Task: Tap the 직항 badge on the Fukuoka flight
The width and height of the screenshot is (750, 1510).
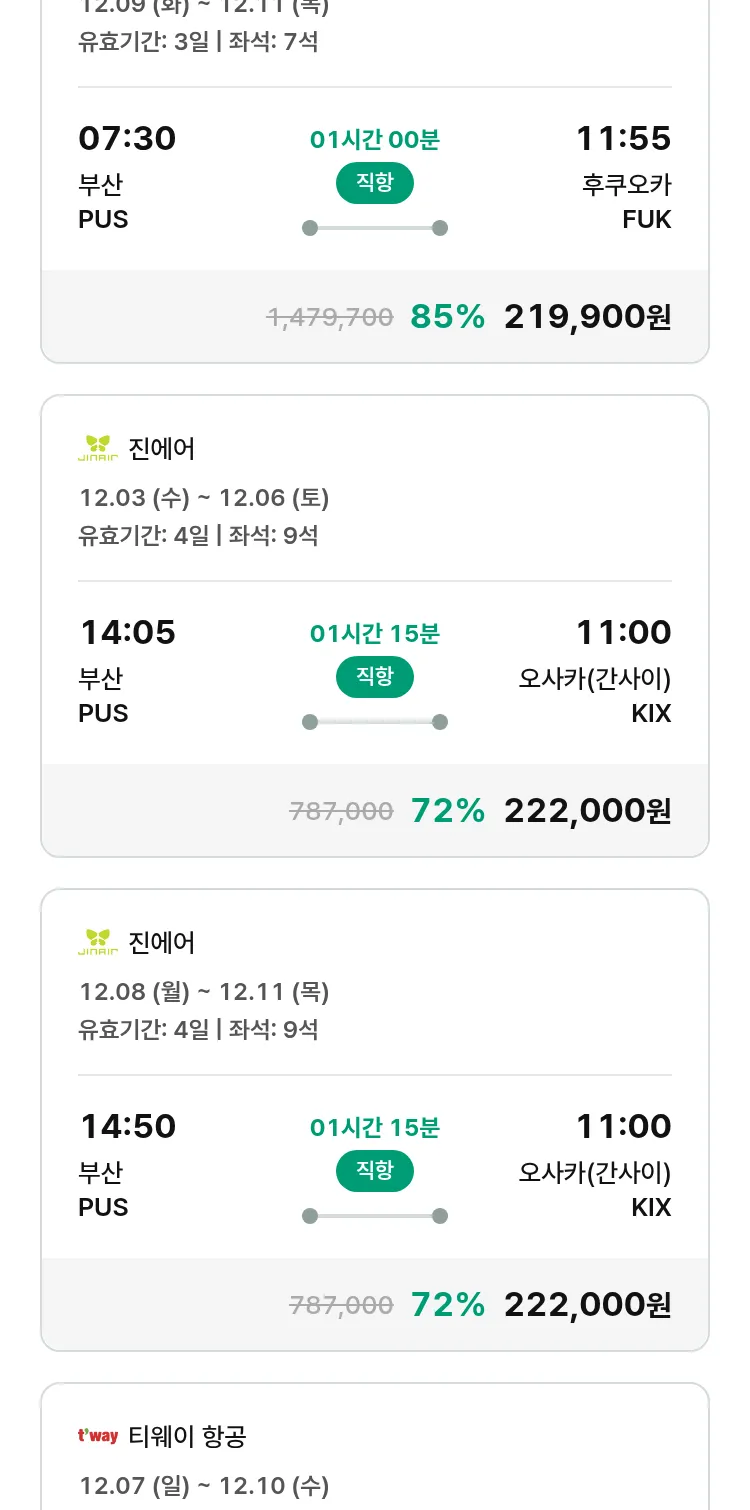Action: [374, 183]
